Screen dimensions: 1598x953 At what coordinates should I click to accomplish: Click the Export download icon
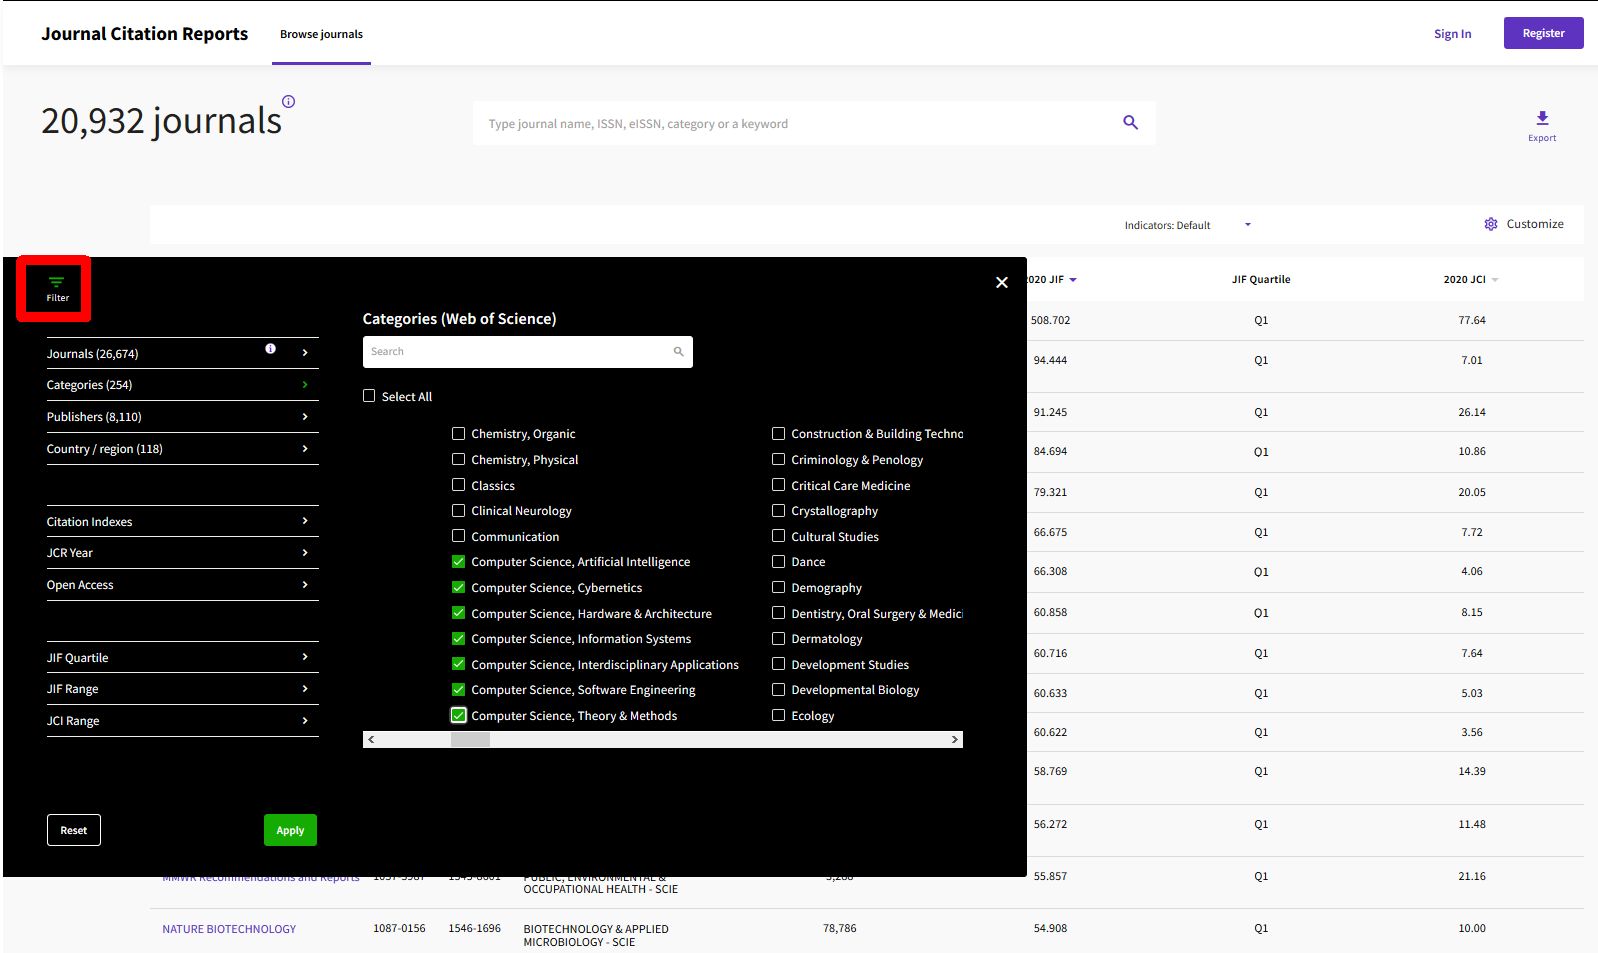coord(1542,119)
